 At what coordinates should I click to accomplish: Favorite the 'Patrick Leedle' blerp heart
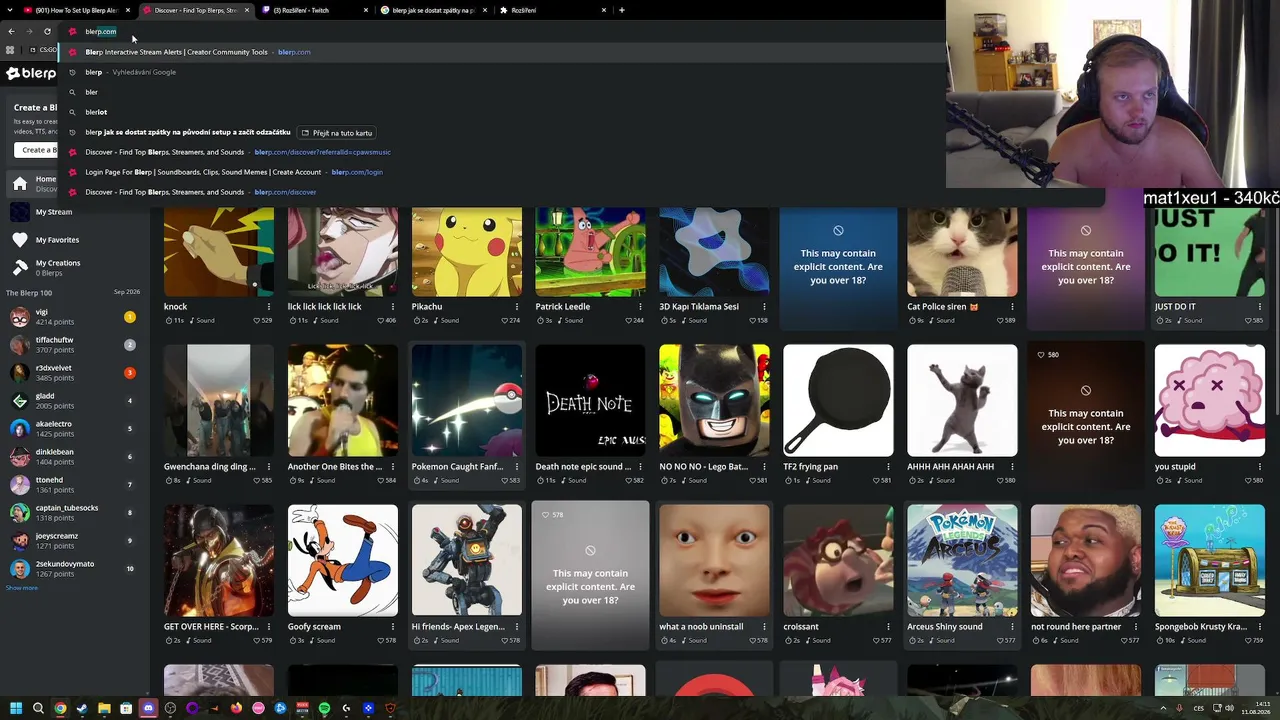coord(627,320)
